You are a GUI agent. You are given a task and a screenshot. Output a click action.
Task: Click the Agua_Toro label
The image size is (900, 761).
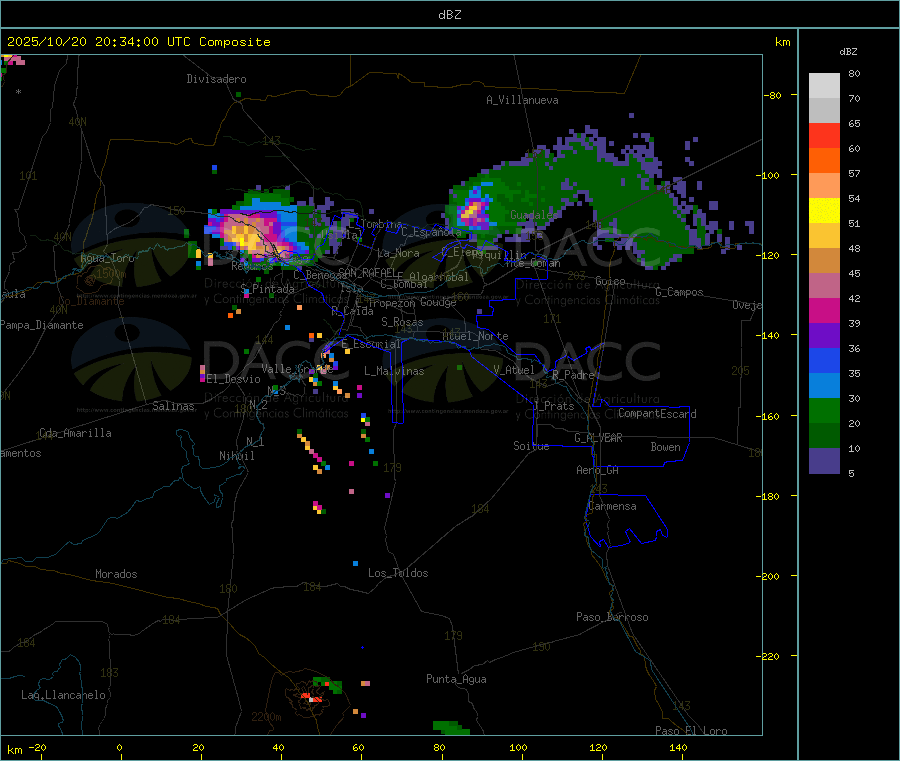click(x=107, y=259)
